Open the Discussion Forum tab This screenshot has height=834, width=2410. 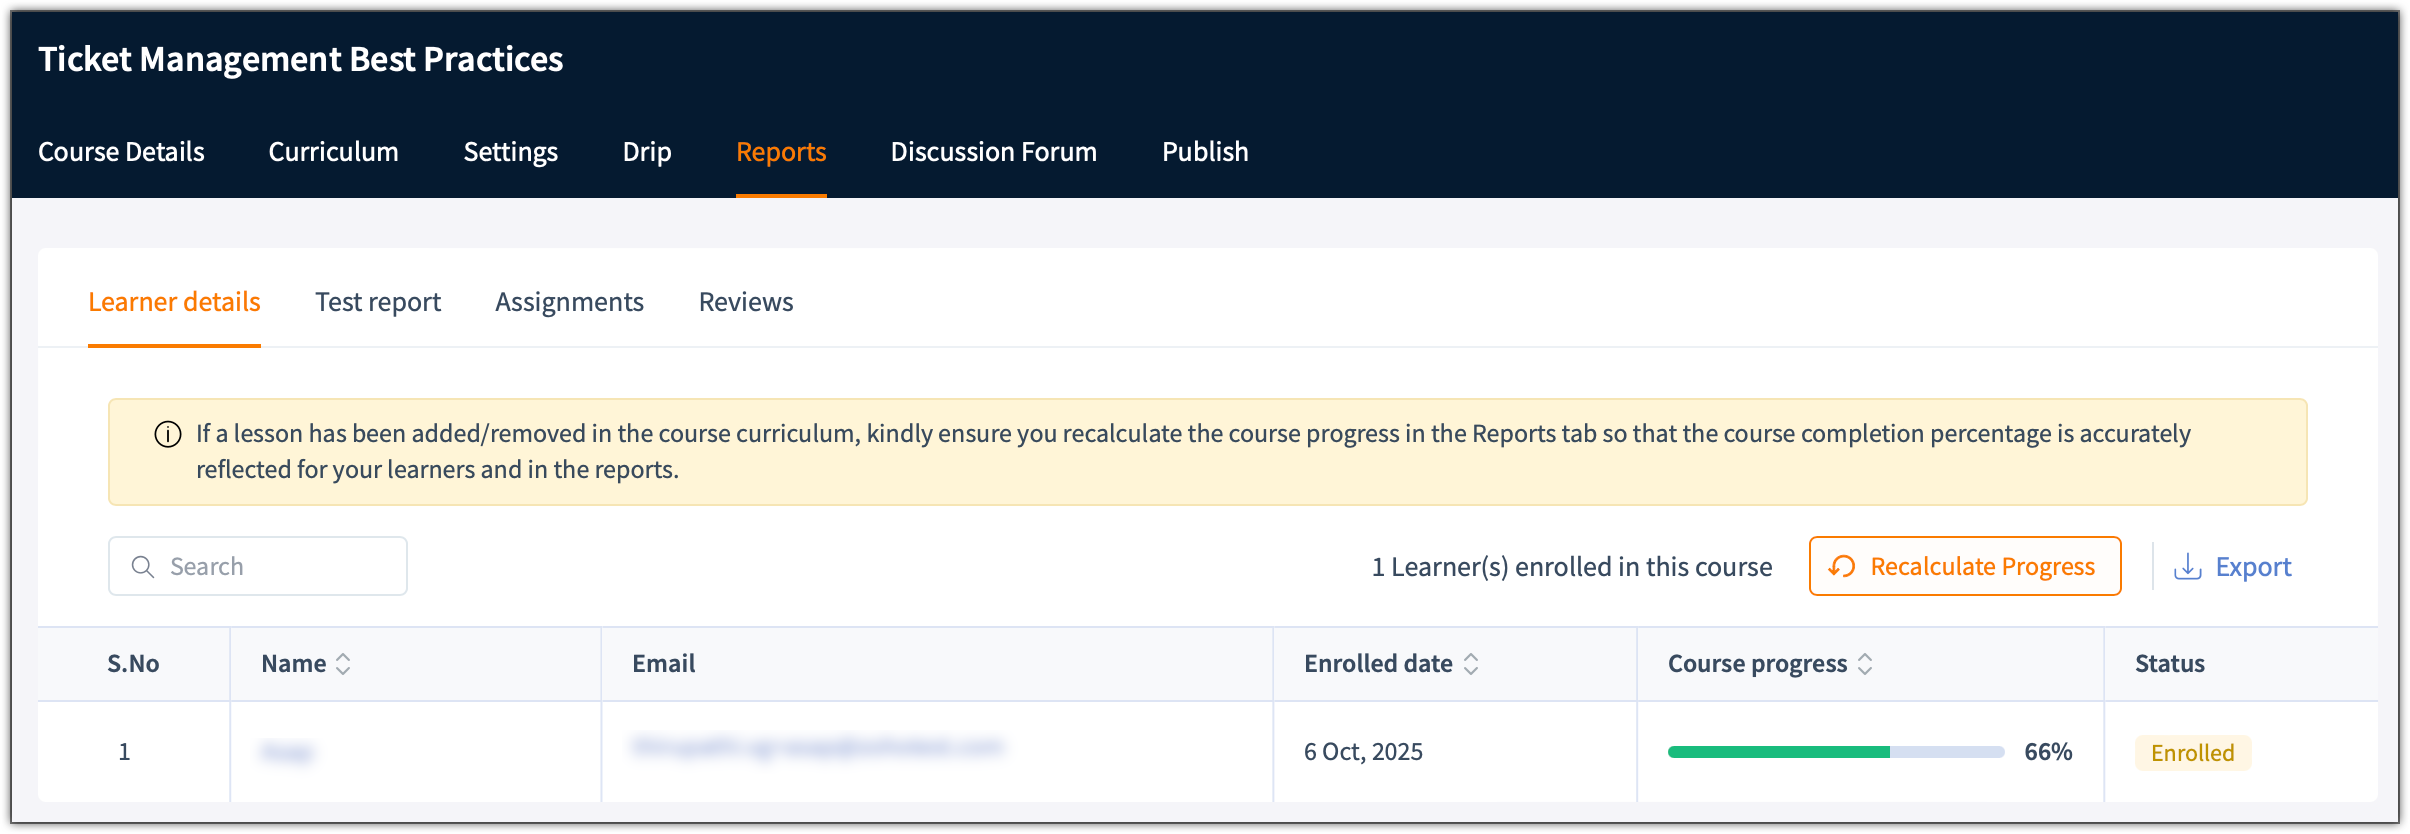[x=993, y=152]
